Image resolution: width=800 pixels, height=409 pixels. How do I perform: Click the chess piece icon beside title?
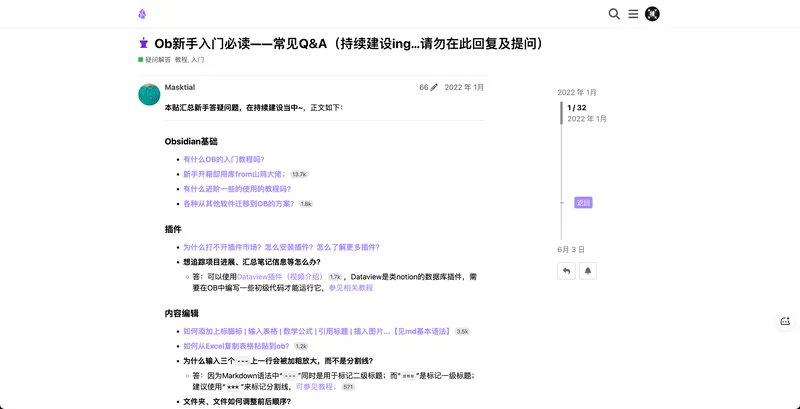click(144, 43)
